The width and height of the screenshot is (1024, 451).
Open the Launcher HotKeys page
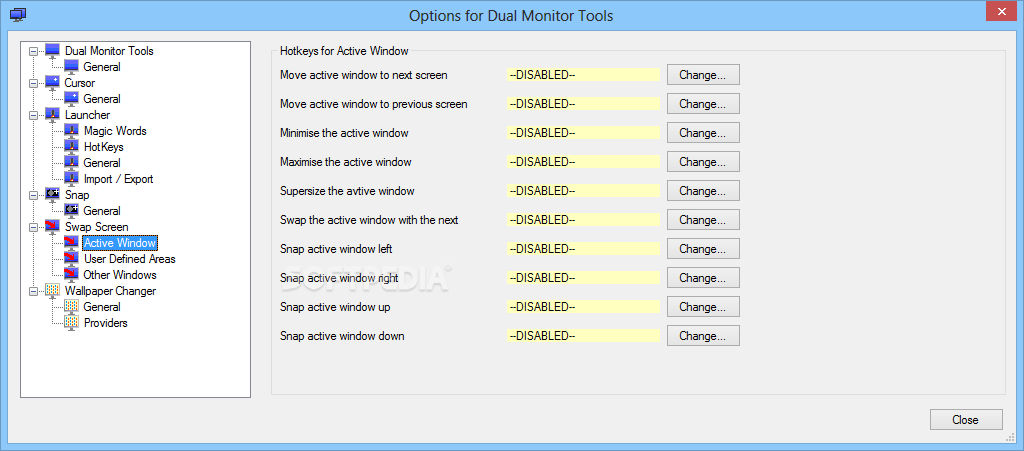[103, 147]
